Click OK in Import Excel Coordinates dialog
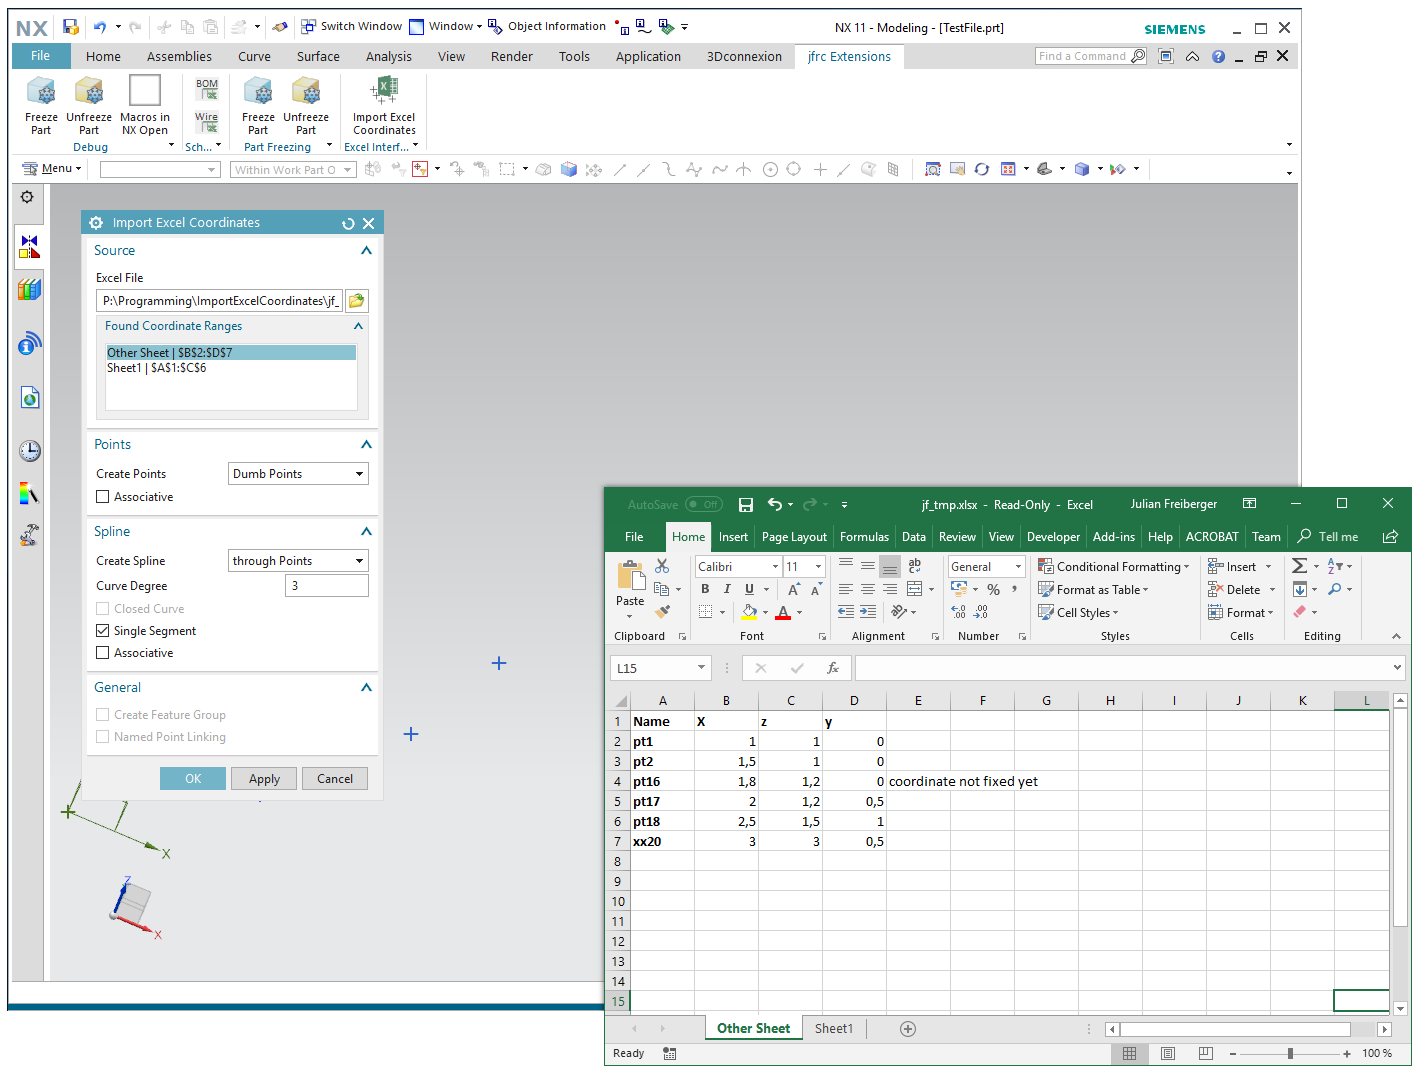 [193, 779]
